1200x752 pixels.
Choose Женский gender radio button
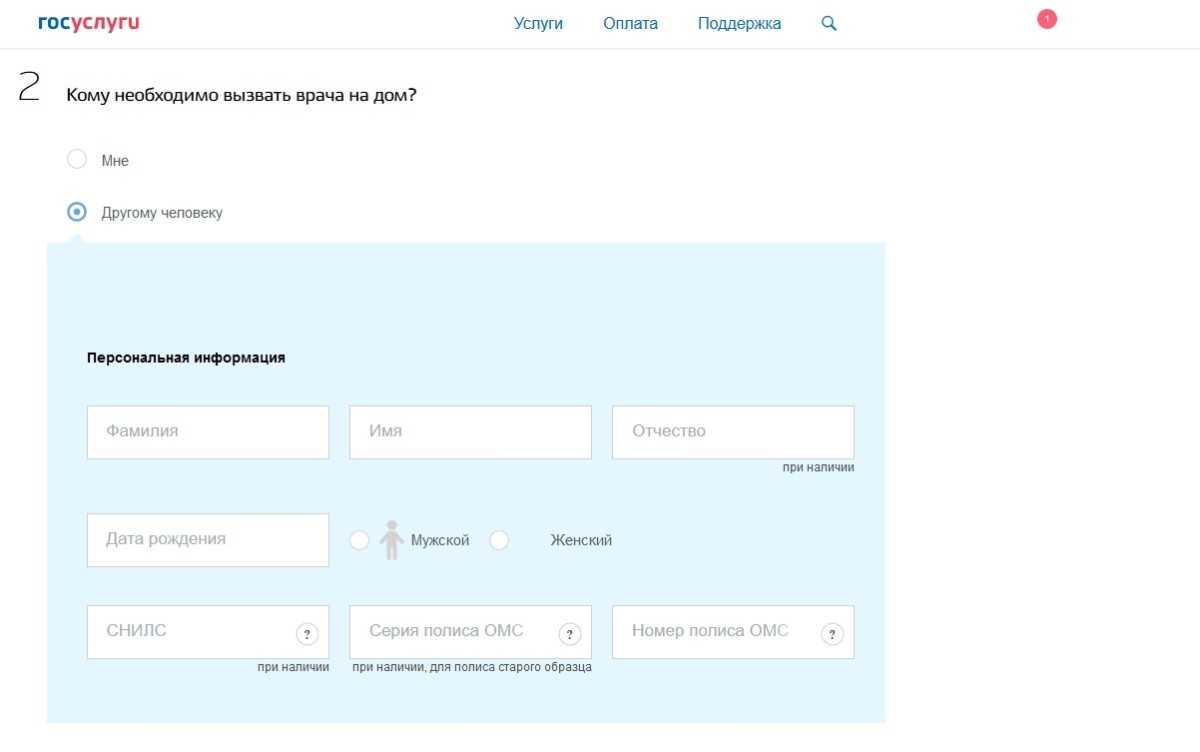(x=499, y=540)
